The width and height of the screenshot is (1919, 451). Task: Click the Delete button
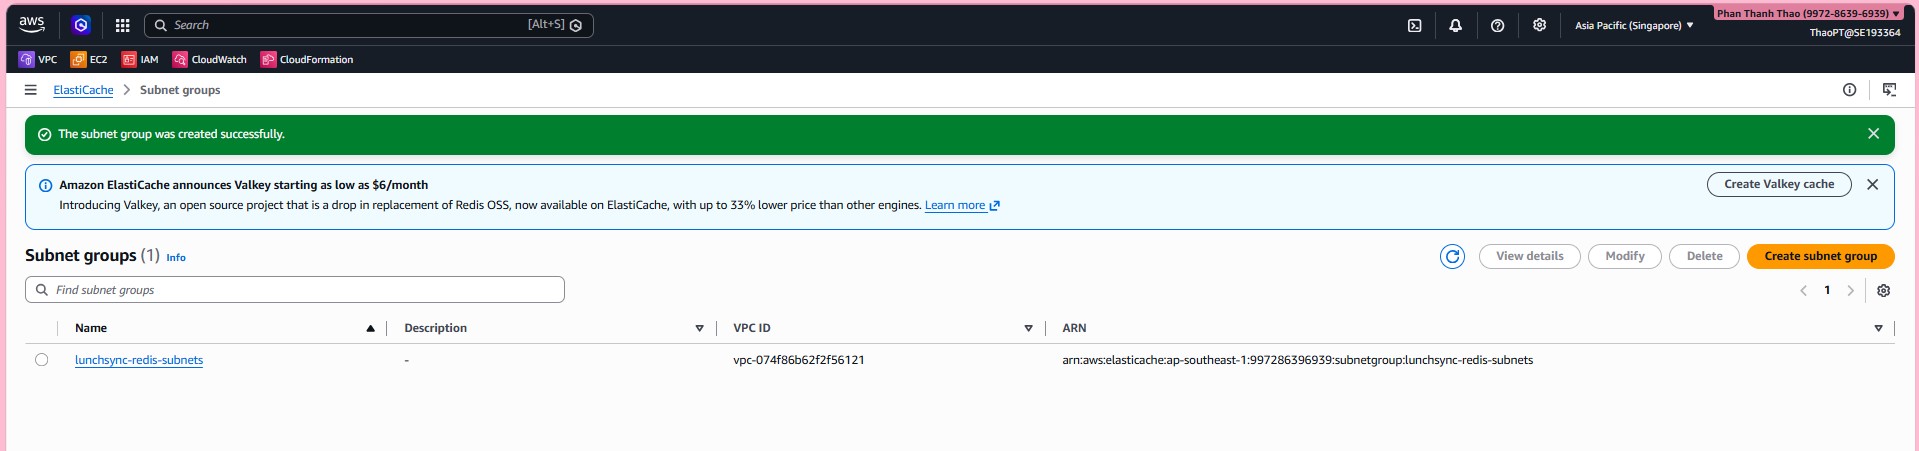click(x=1704, y=256)
